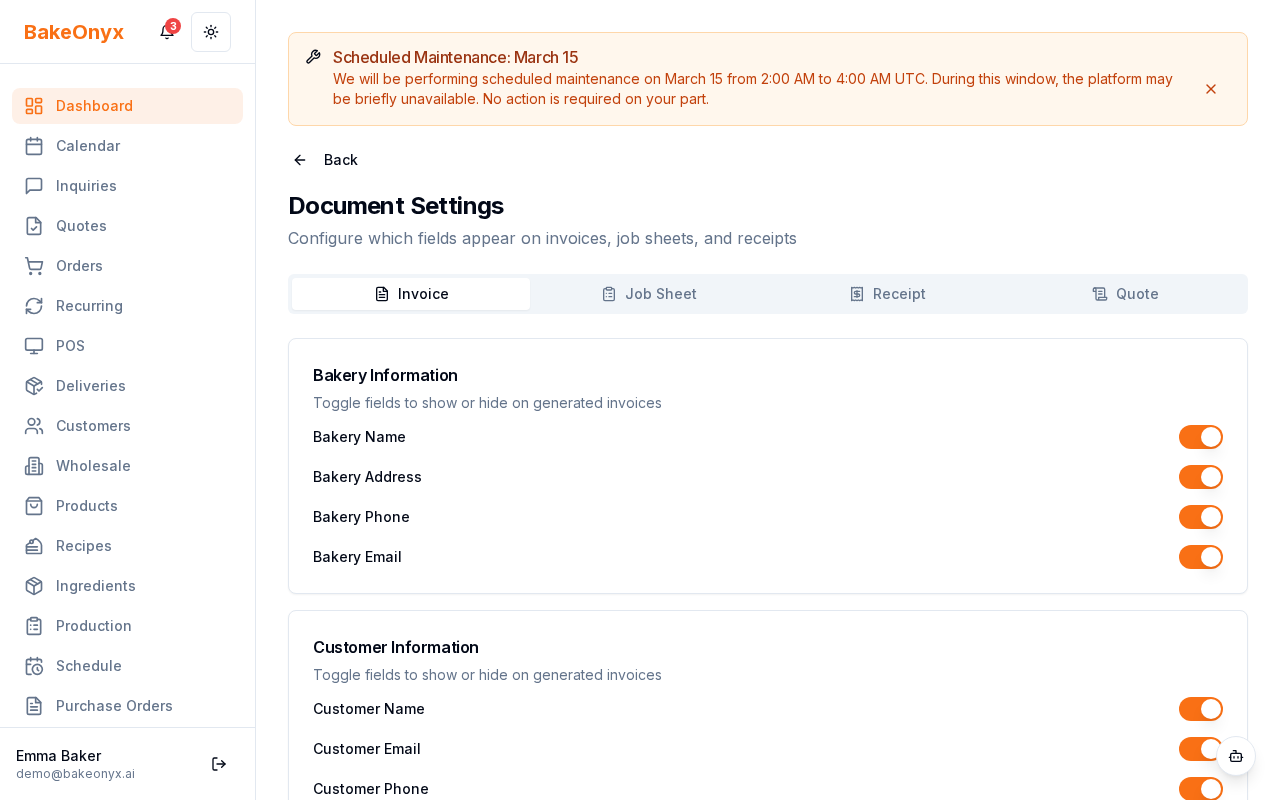
Task: Open the notifications bell icon
Action: [x=167, y=32]
